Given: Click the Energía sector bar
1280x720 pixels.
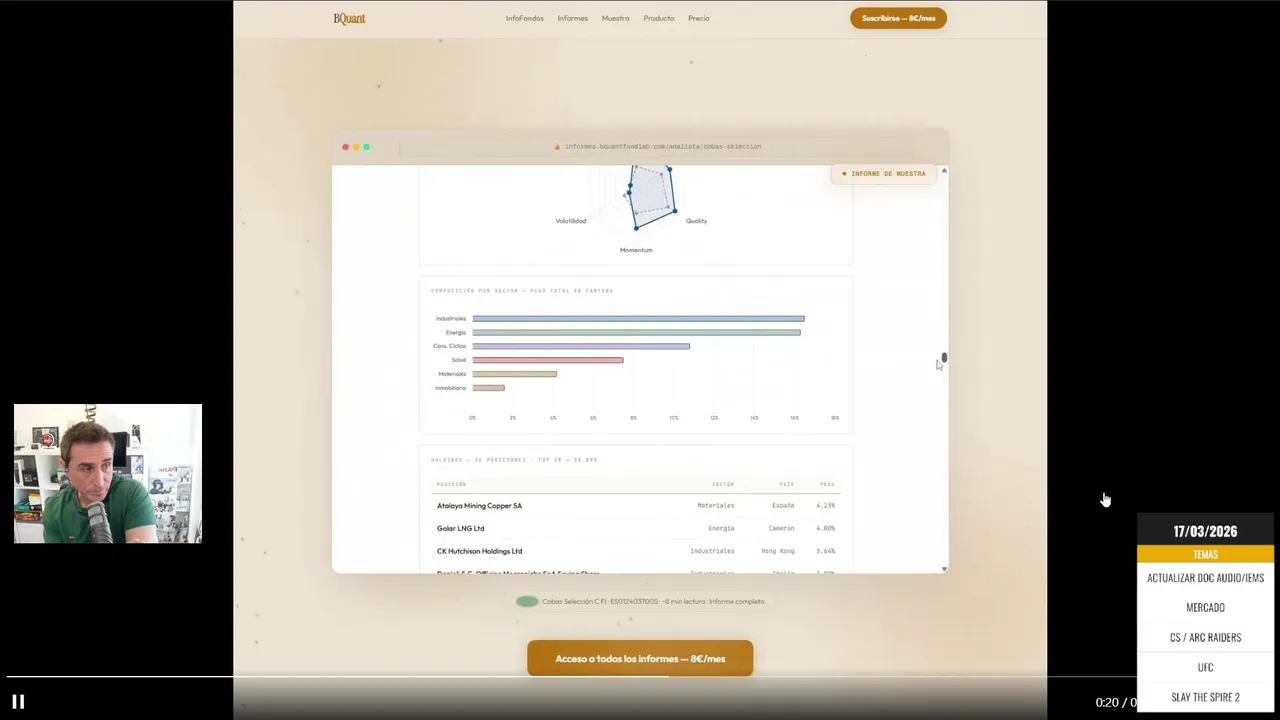Looking at the screenshot, I should [636, 332].
